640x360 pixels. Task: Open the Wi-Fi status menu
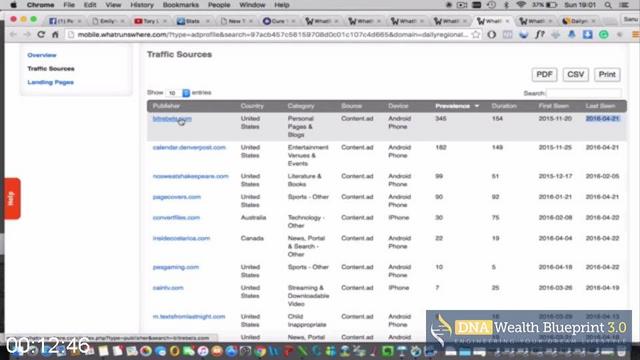pos(521,5)
